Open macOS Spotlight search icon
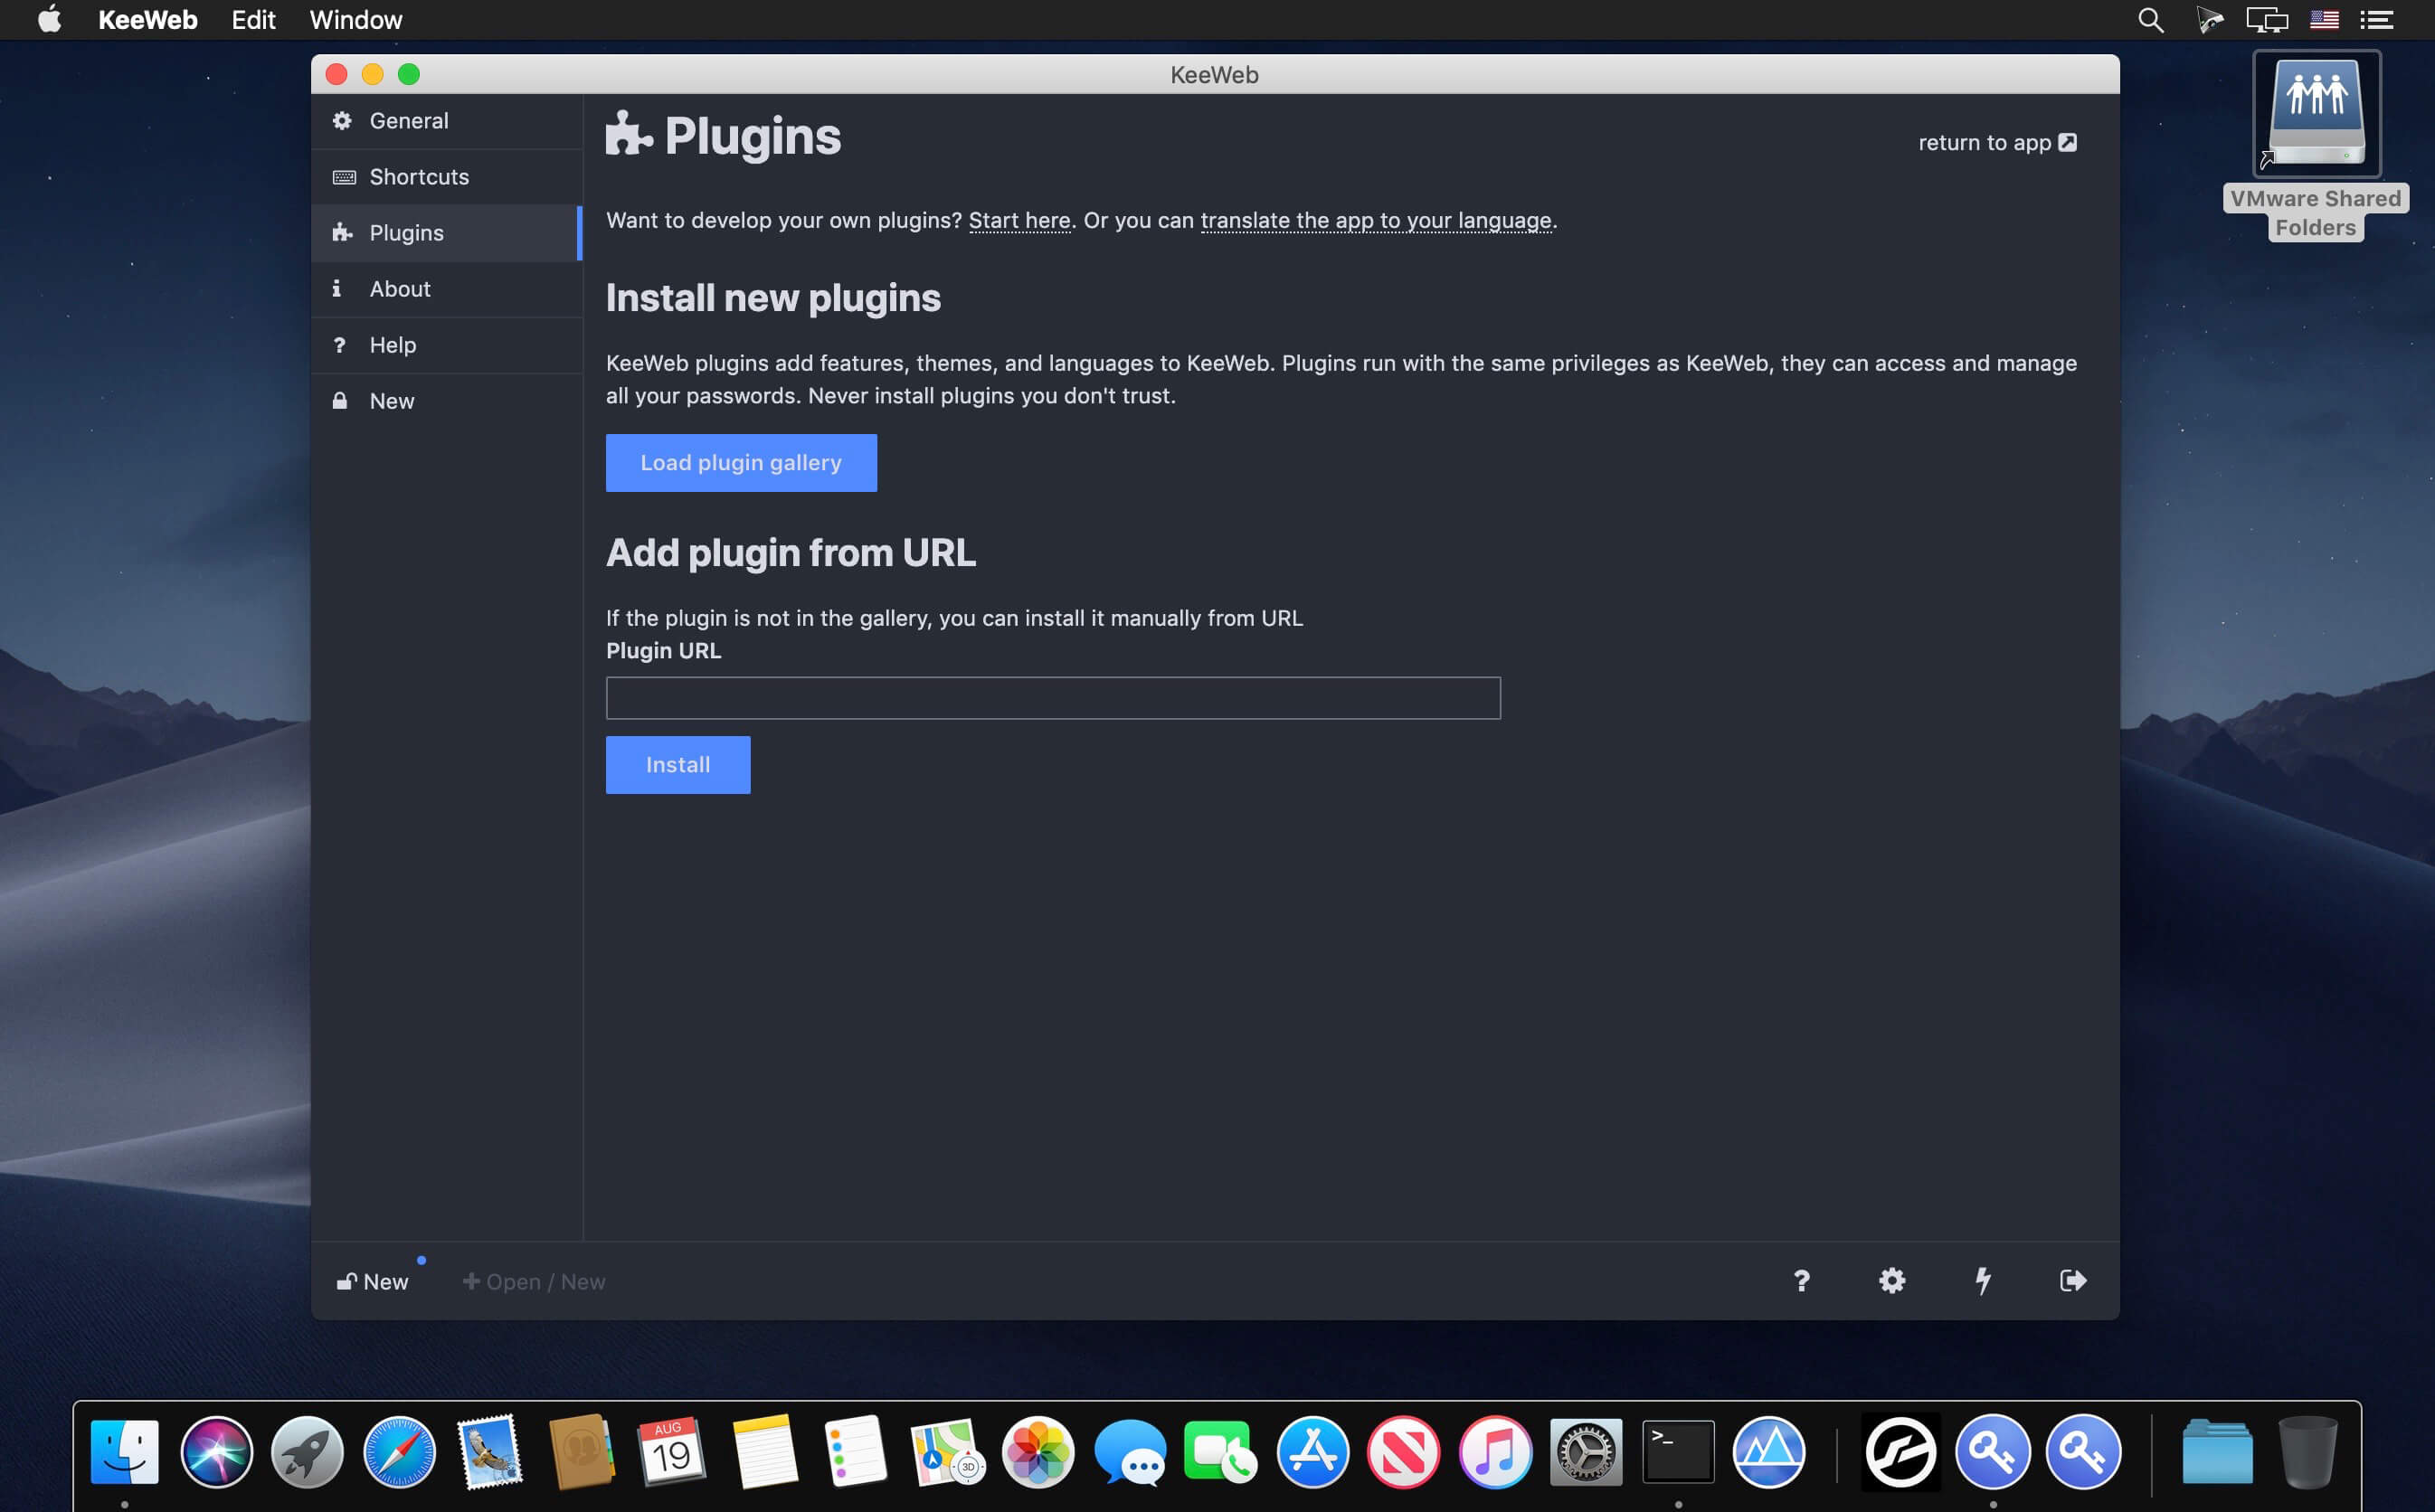 pyautogui.click(x=2150, y=20)
